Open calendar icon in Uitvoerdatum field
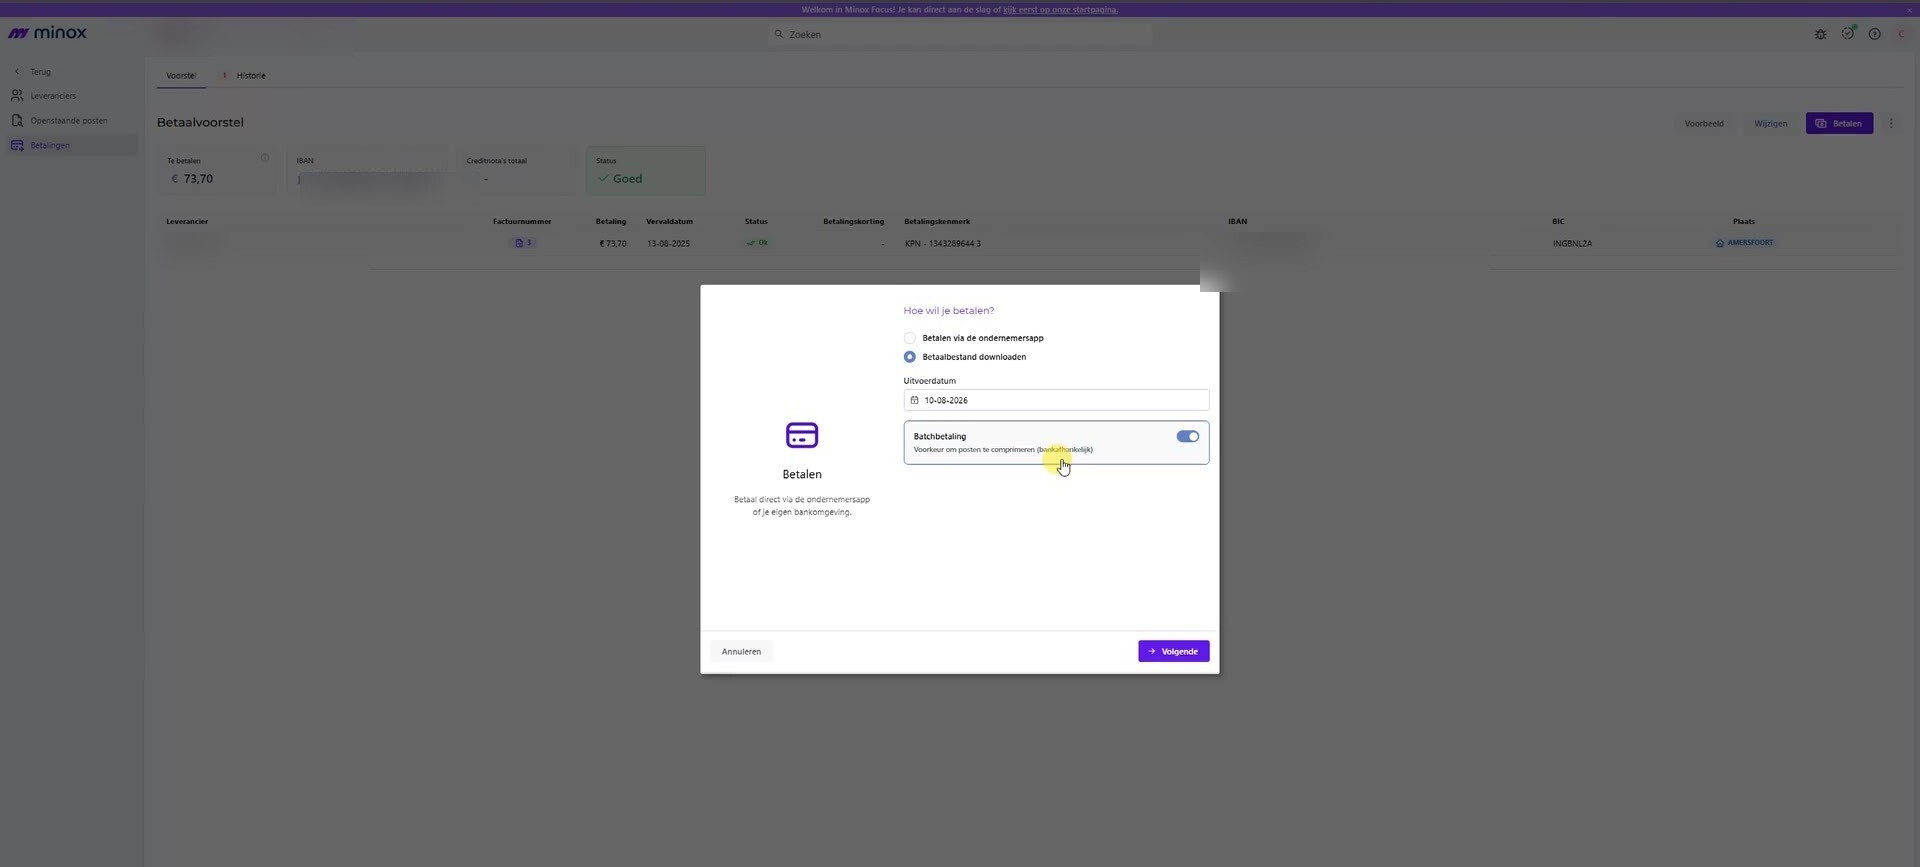Image resolution: width=1920 pixels, height=867 pixels. pos(914,400)
